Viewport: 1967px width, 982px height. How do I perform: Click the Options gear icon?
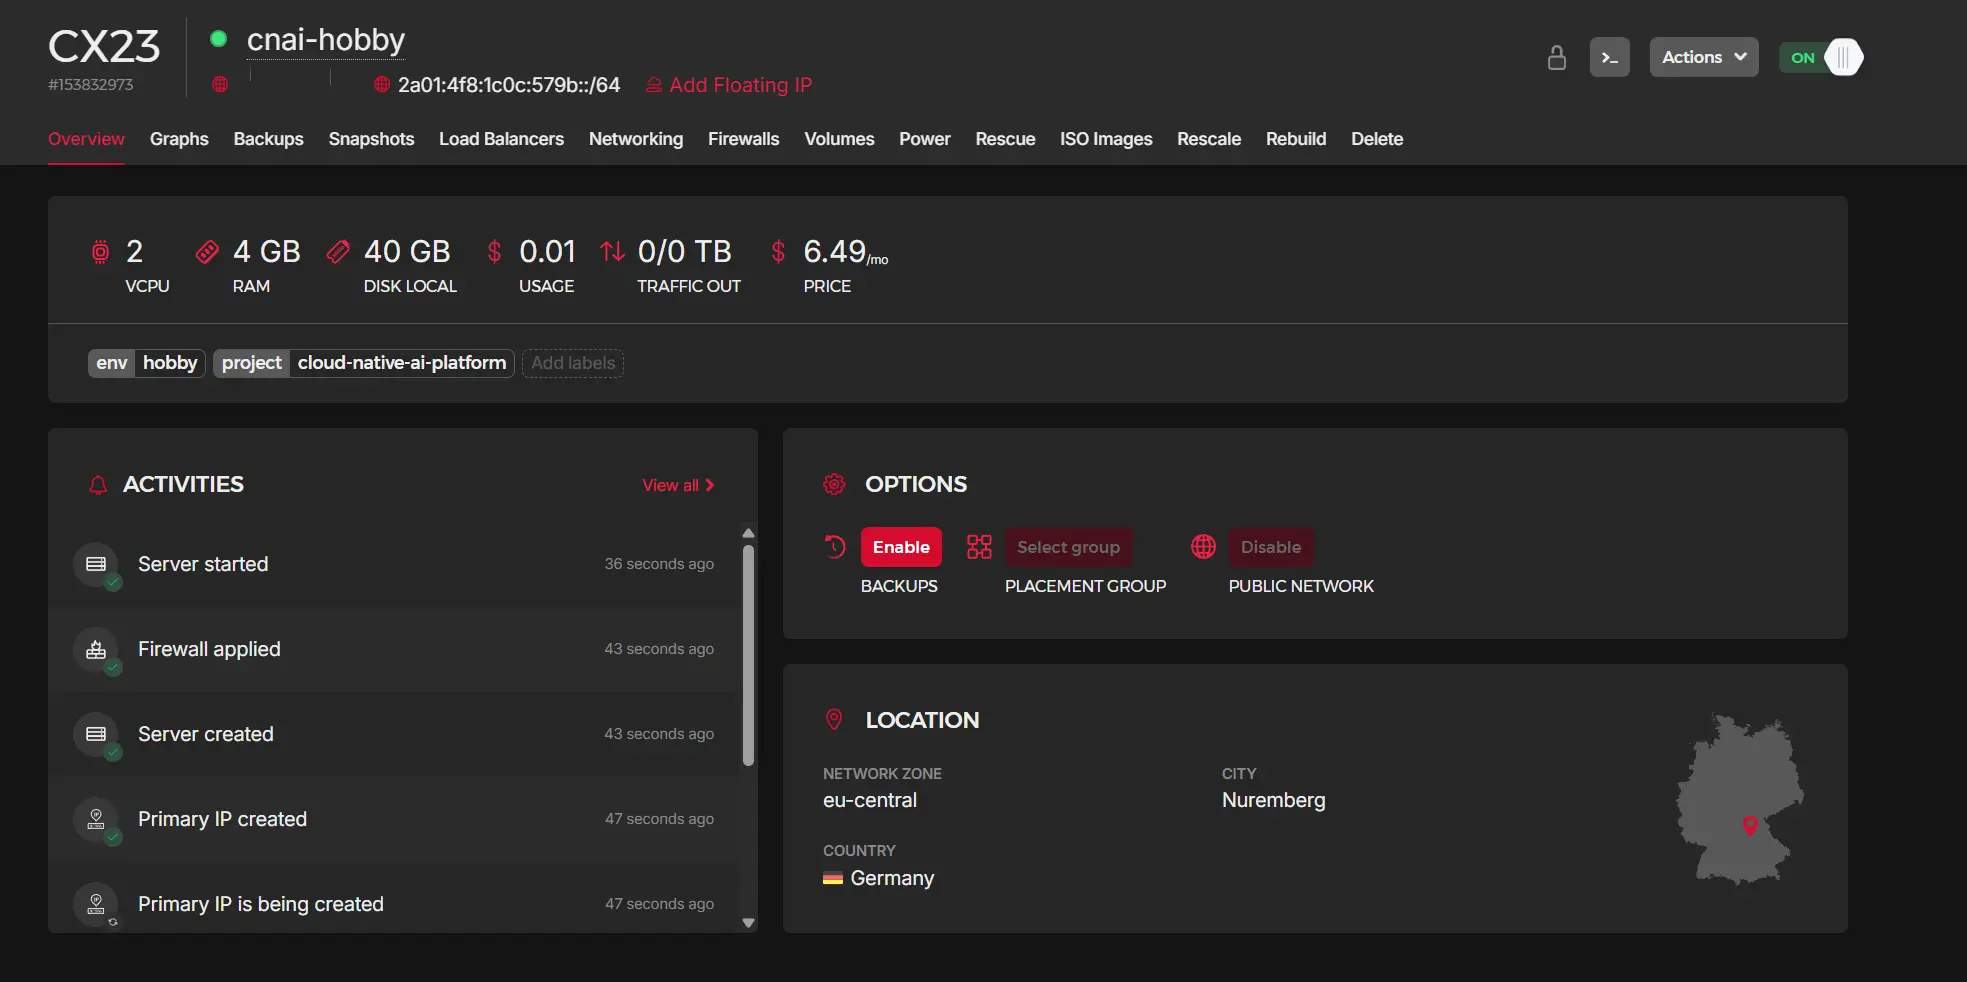click(834, 484)
